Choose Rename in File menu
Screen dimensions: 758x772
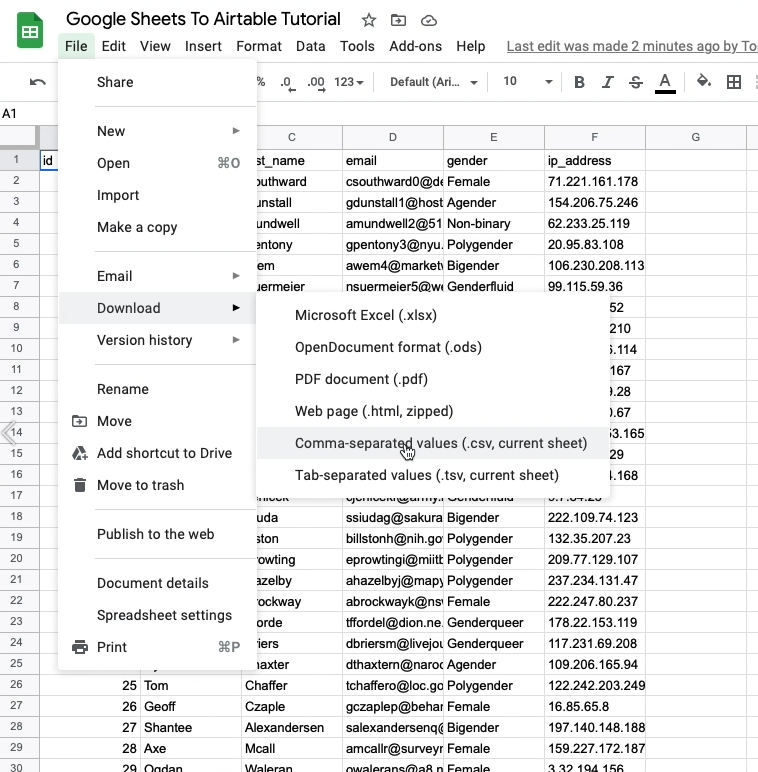tap(158, 389)
